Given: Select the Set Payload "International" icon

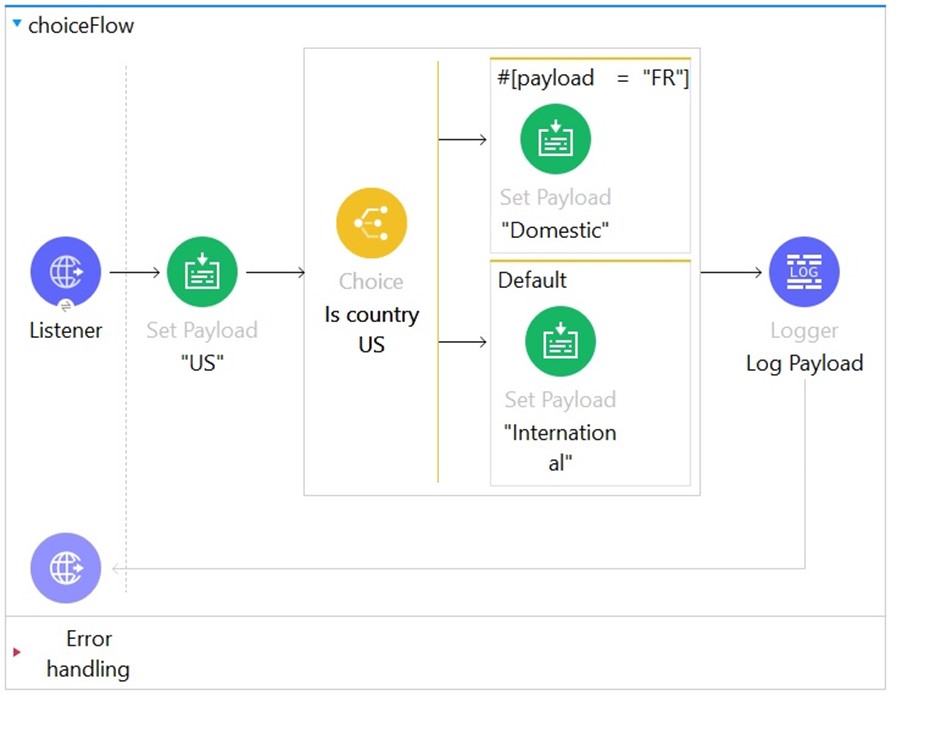Looking at the screenshot, I should [560, 341].
